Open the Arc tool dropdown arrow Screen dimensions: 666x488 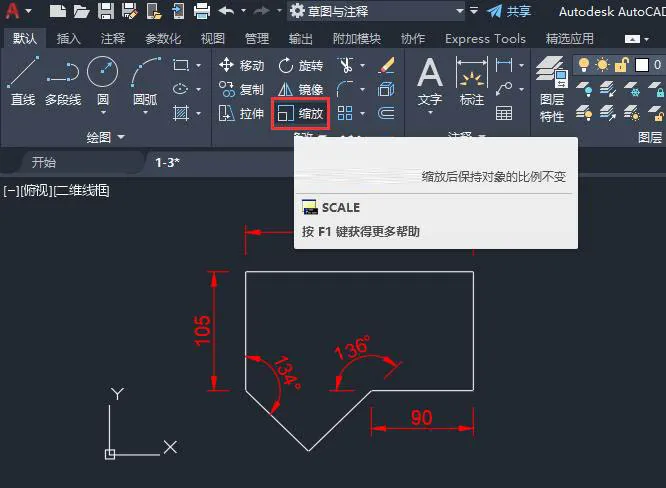[x=145, y=113]
